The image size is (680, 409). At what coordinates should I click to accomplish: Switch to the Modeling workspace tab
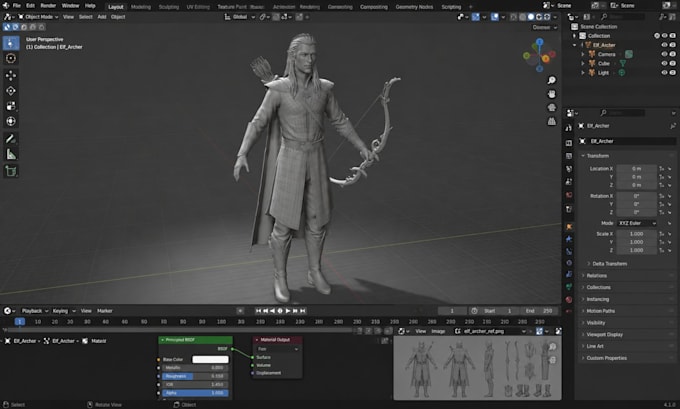(x=141, y=7)
